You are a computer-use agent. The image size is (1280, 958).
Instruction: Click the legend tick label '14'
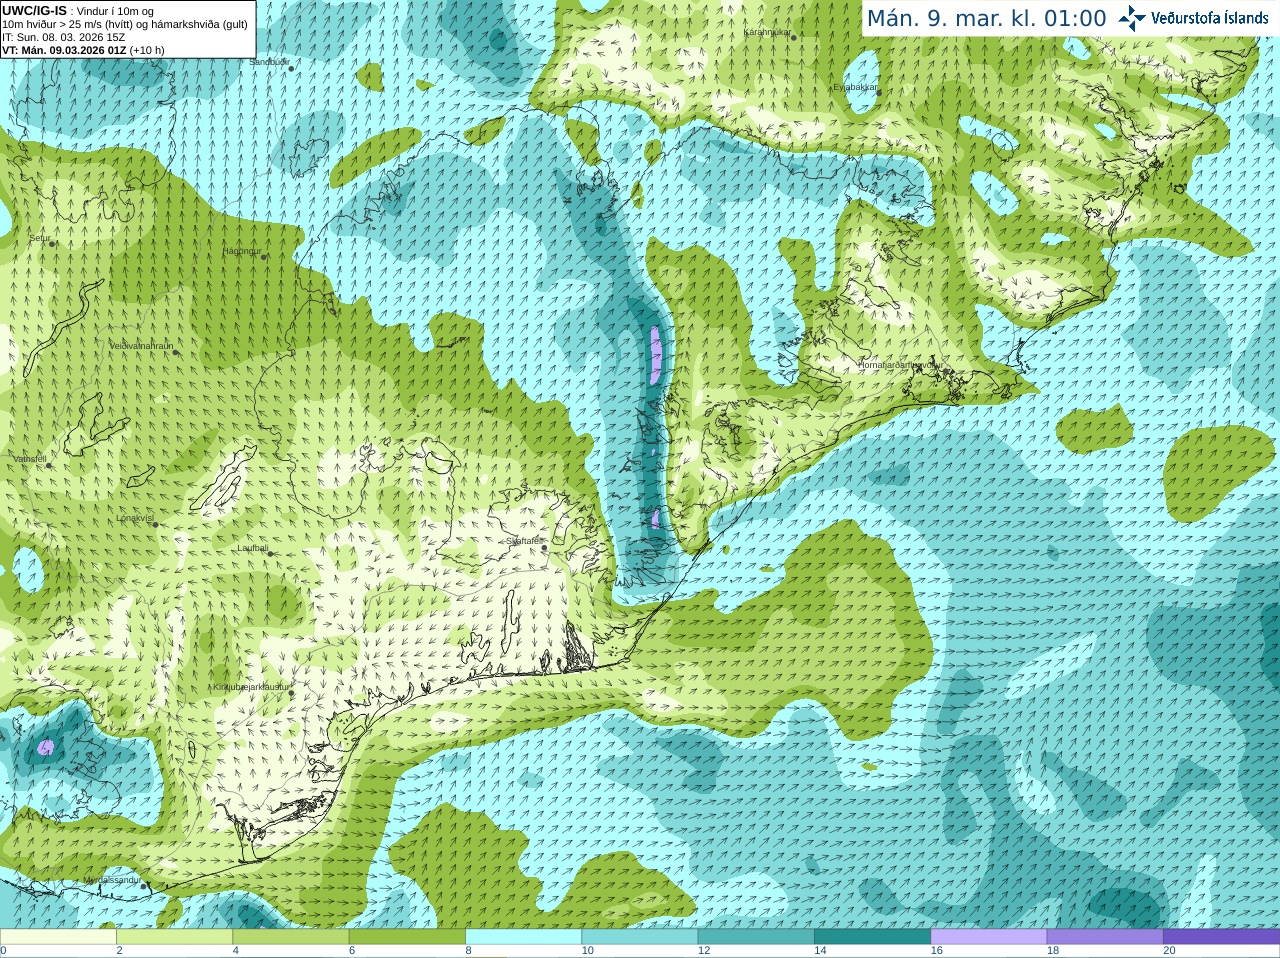[820, 951]
